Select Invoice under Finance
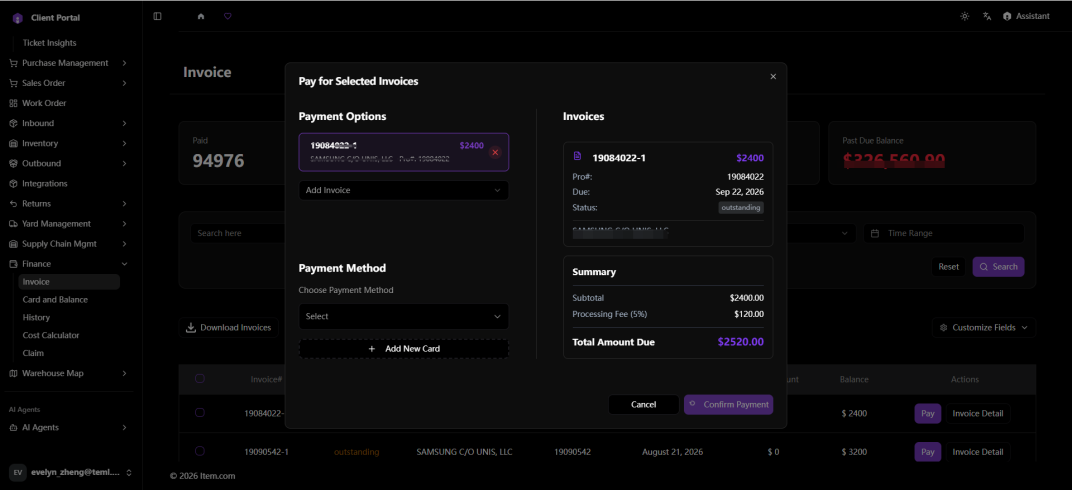This screenshot has height=490, width=1072. click(x=69, y=282)
